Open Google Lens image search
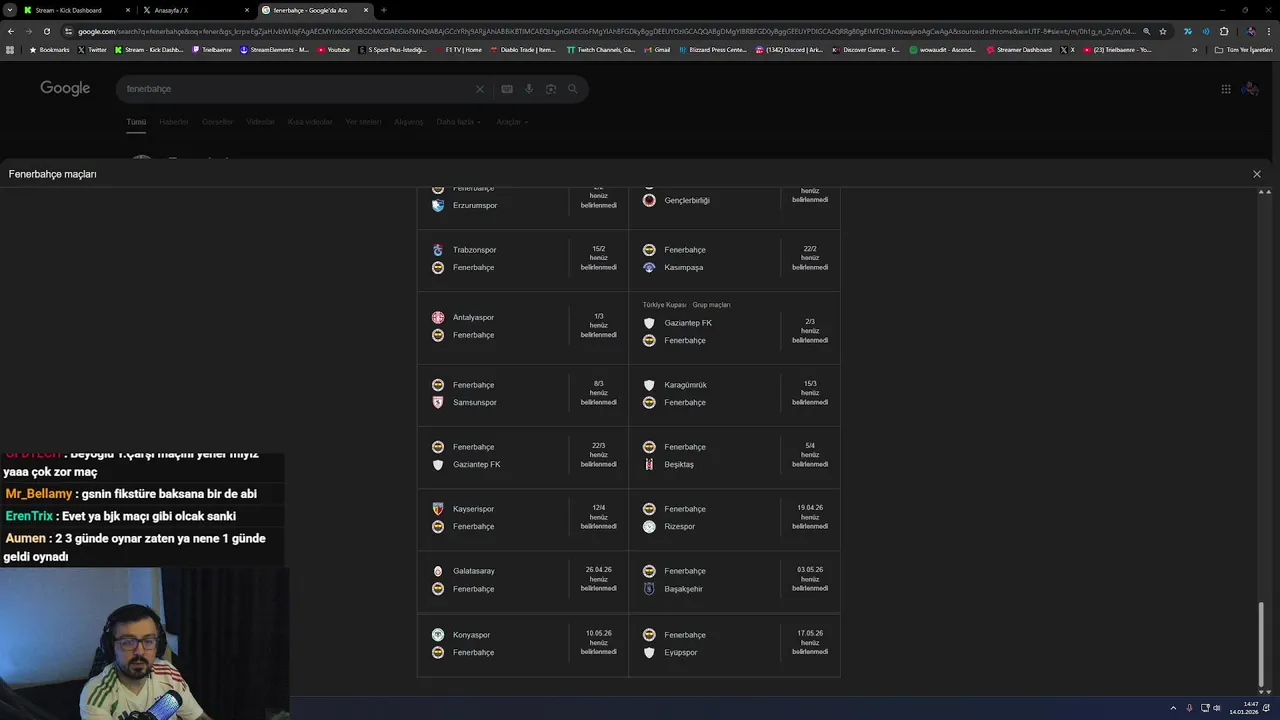This screenshot has height=720, width=1280. pos(551,89)
